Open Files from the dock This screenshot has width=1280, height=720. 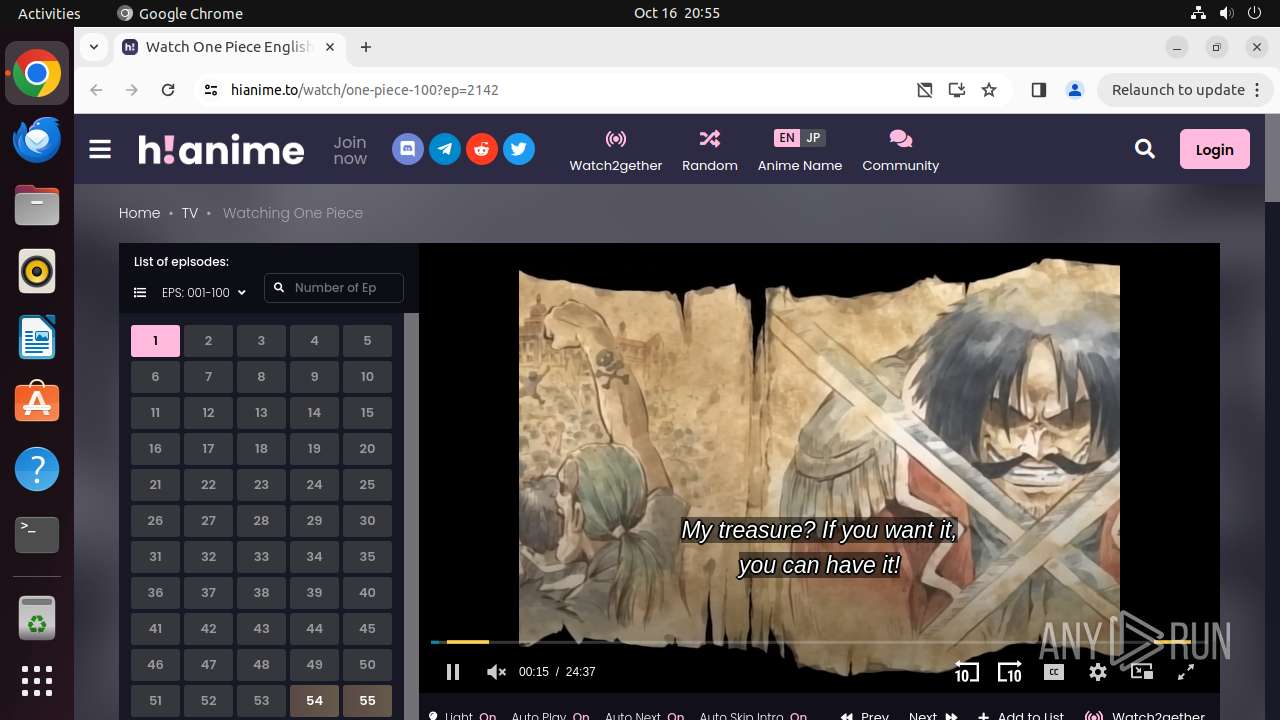[x=37, y=205]
